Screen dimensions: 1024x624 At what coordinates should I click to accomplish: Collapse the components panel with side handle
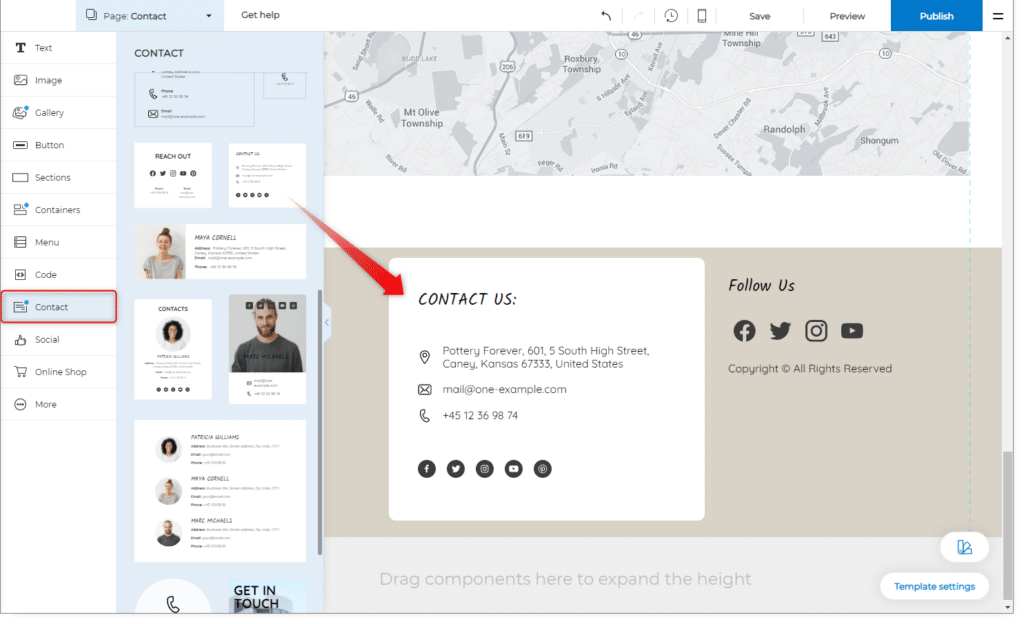[x=327, y=322]
